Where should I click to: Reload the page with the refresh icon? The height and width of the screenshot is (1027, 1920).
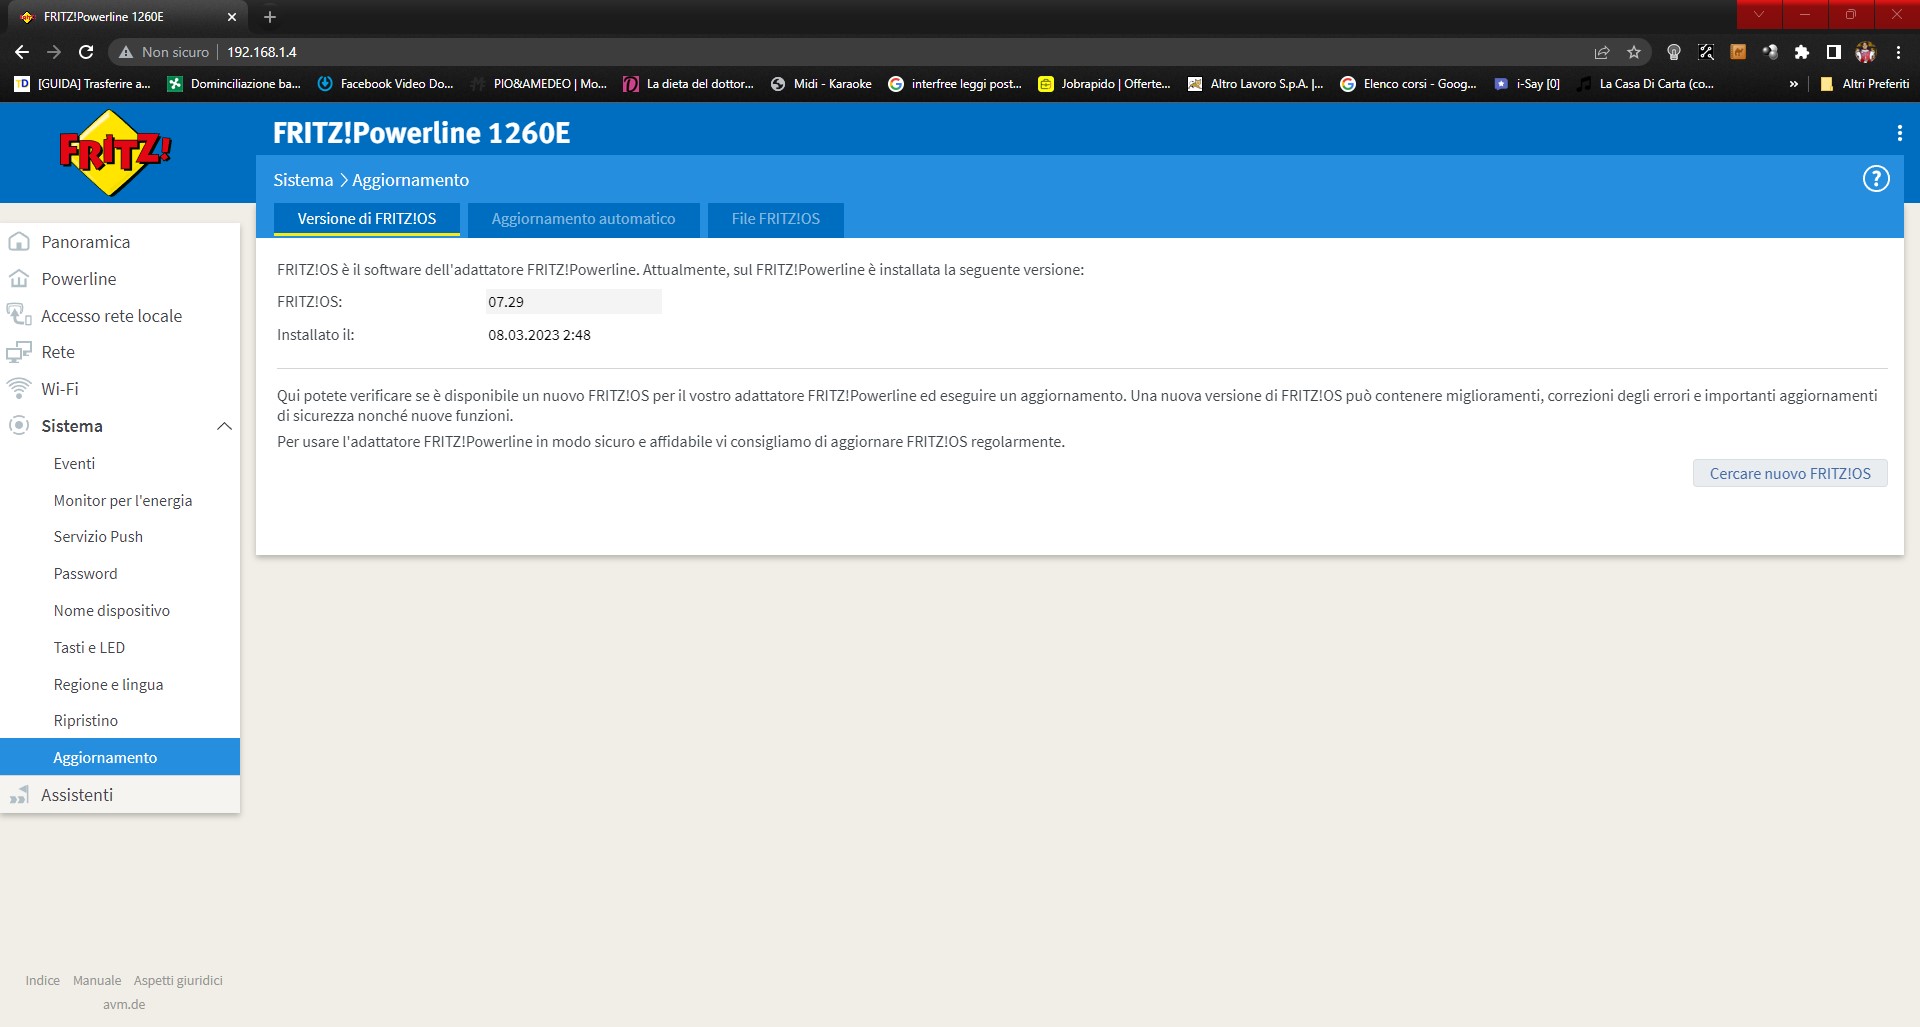86,52
